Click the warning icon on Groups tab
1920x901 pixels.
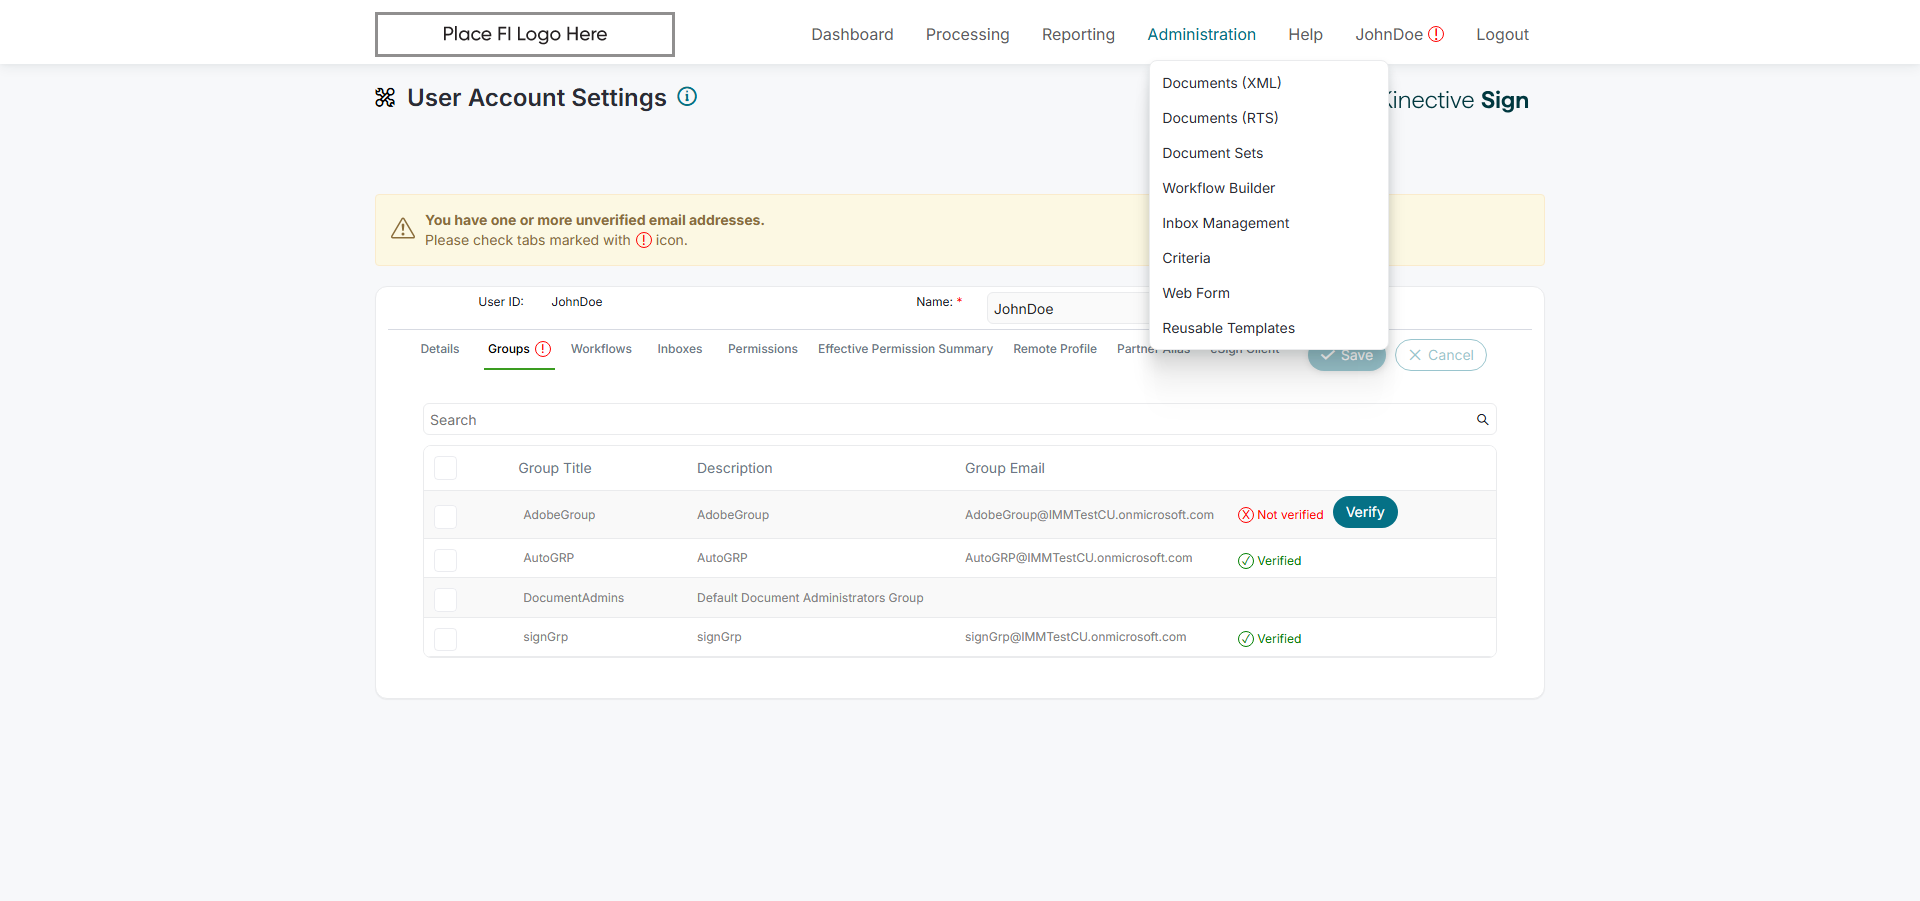pos(543,349)
